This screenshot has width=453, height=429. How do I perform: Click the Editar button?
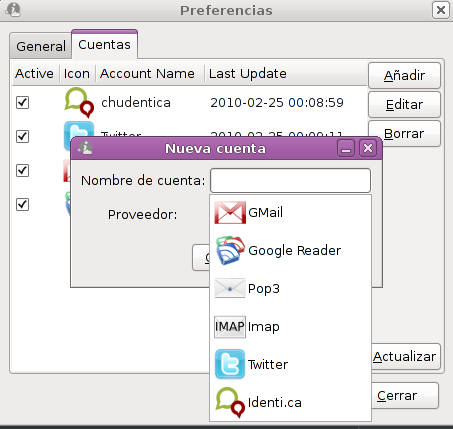click(x=404, y=105)
